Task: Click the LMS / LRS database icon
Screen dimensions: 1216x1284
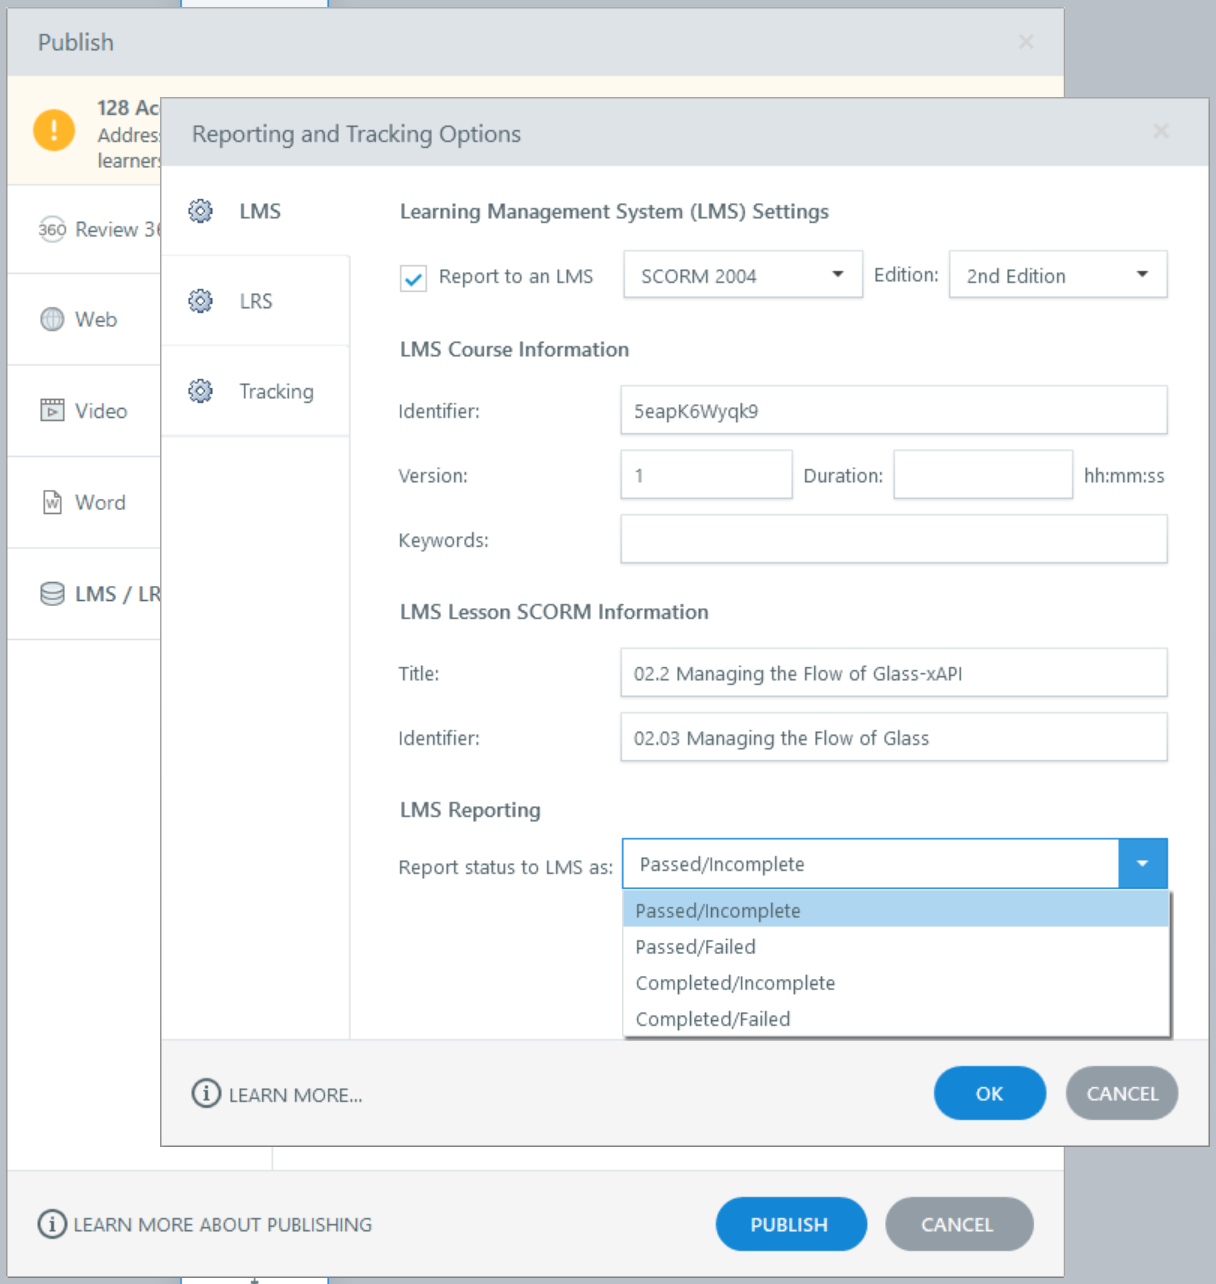Action: pyautogui.click(x=52, y=594)
